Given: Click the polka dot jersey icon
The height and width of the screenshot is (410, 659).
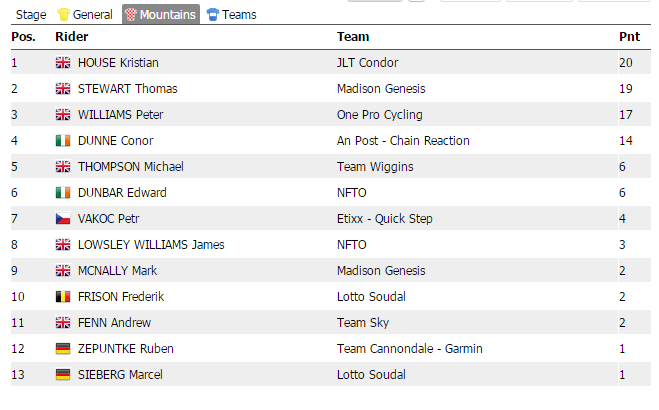Looking at the screenshot, I should [130, 15].
